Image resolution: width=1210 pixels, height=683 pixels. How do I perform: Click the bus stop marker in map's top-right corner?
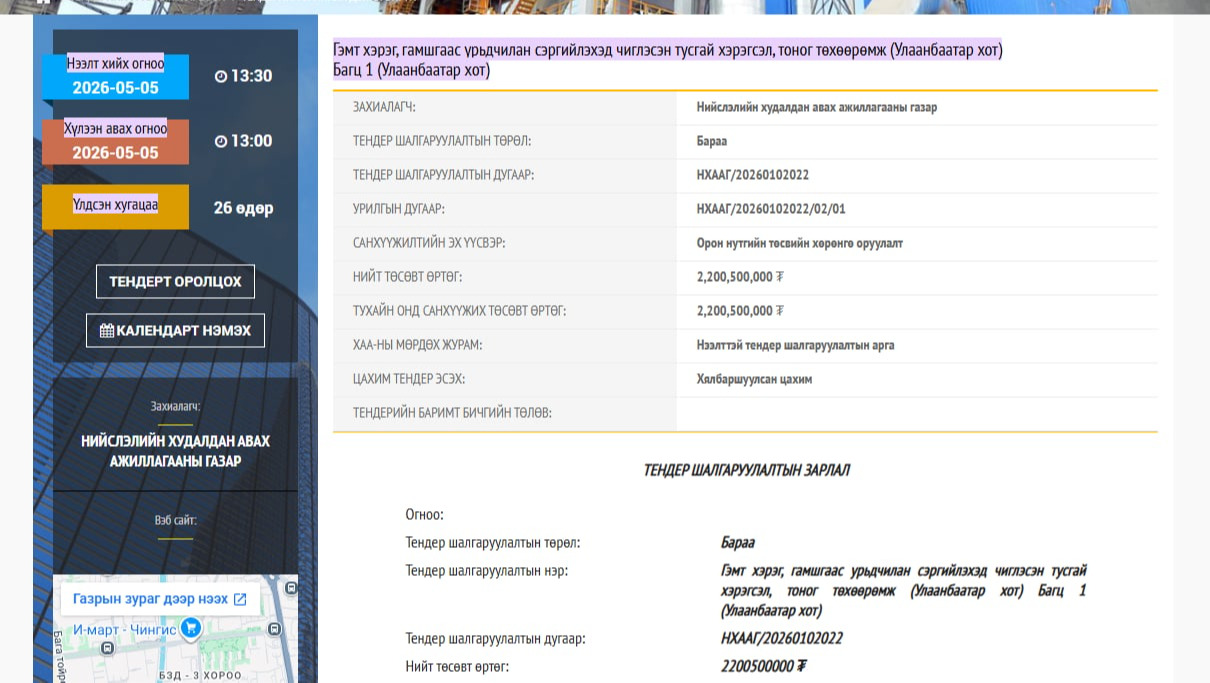(290, 589)
